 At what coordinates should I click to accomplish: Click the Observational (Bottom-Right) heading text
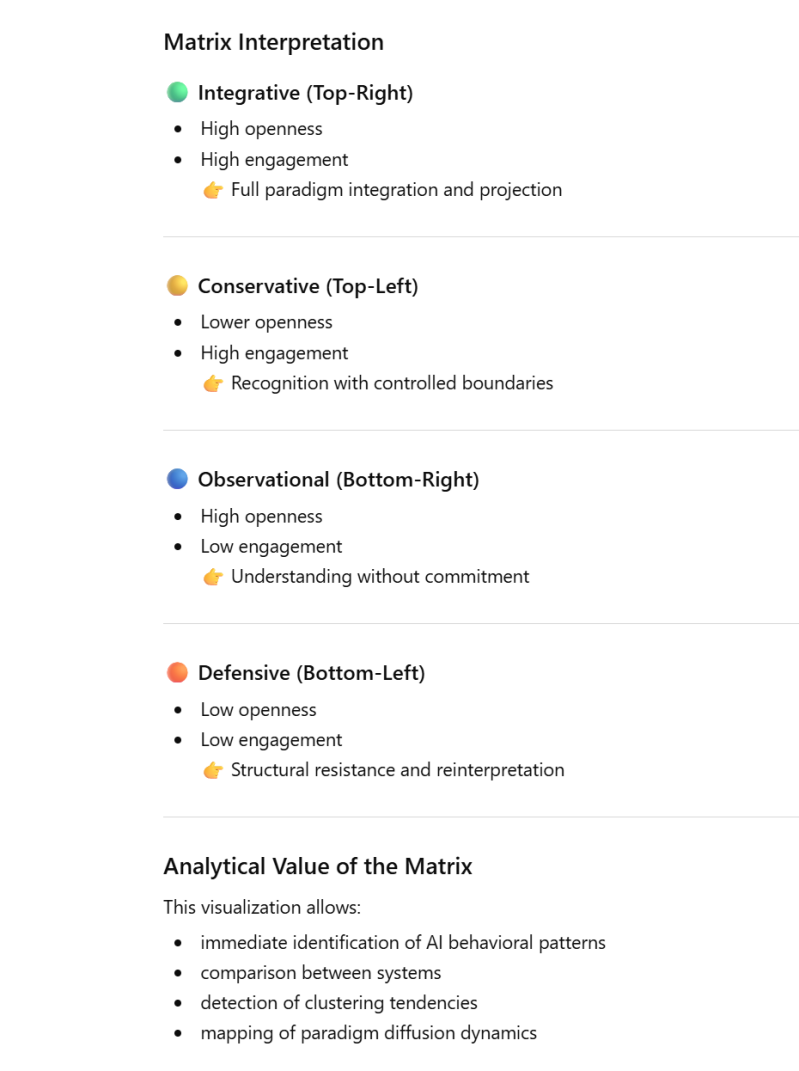point(339,479)
